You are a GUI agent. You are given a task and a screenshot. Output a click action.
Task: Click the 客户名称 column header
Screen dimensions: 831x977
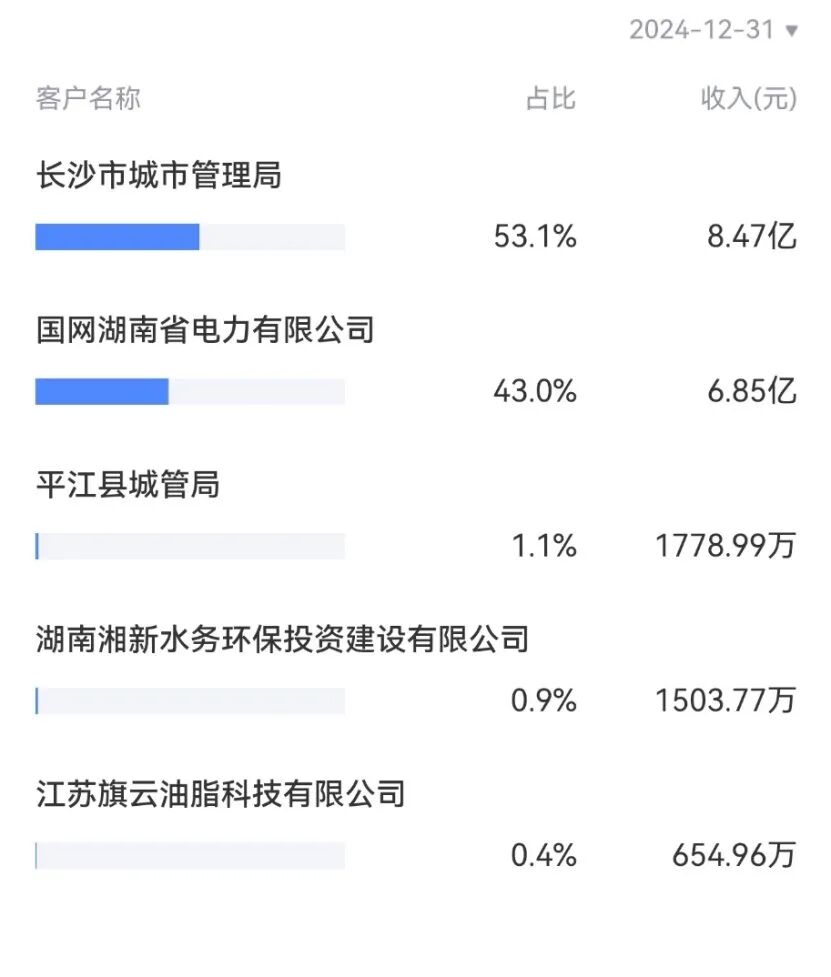pos(88,98)
